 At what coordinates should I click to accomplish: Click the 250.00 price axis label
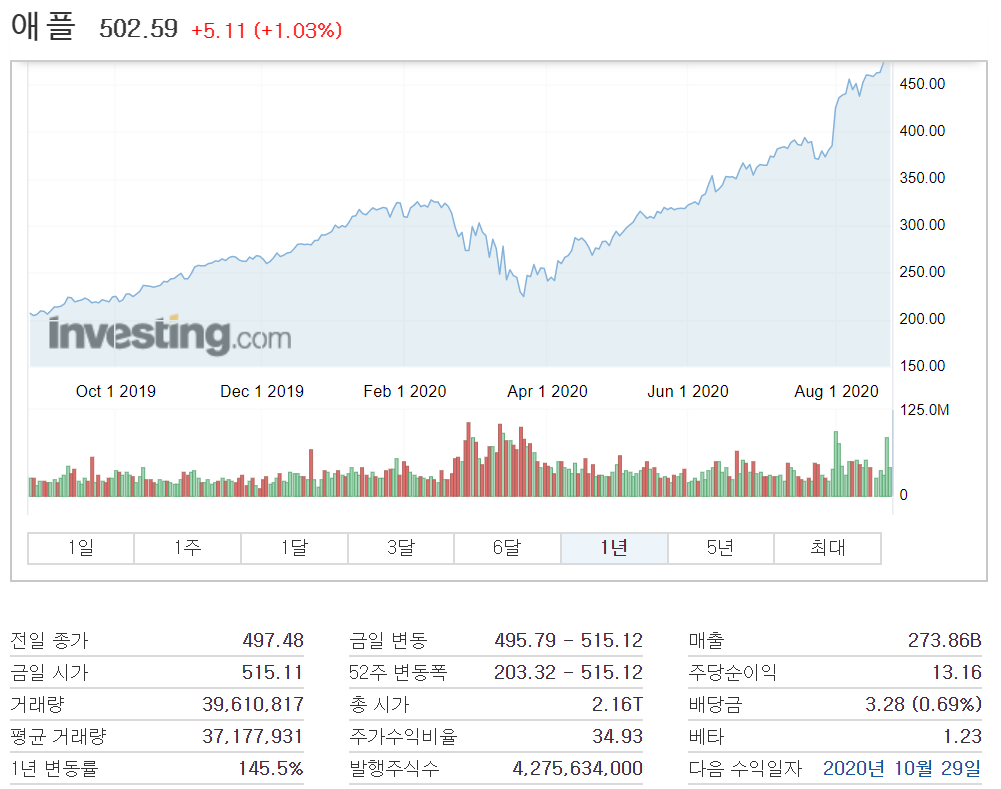(x=922, y=272)
